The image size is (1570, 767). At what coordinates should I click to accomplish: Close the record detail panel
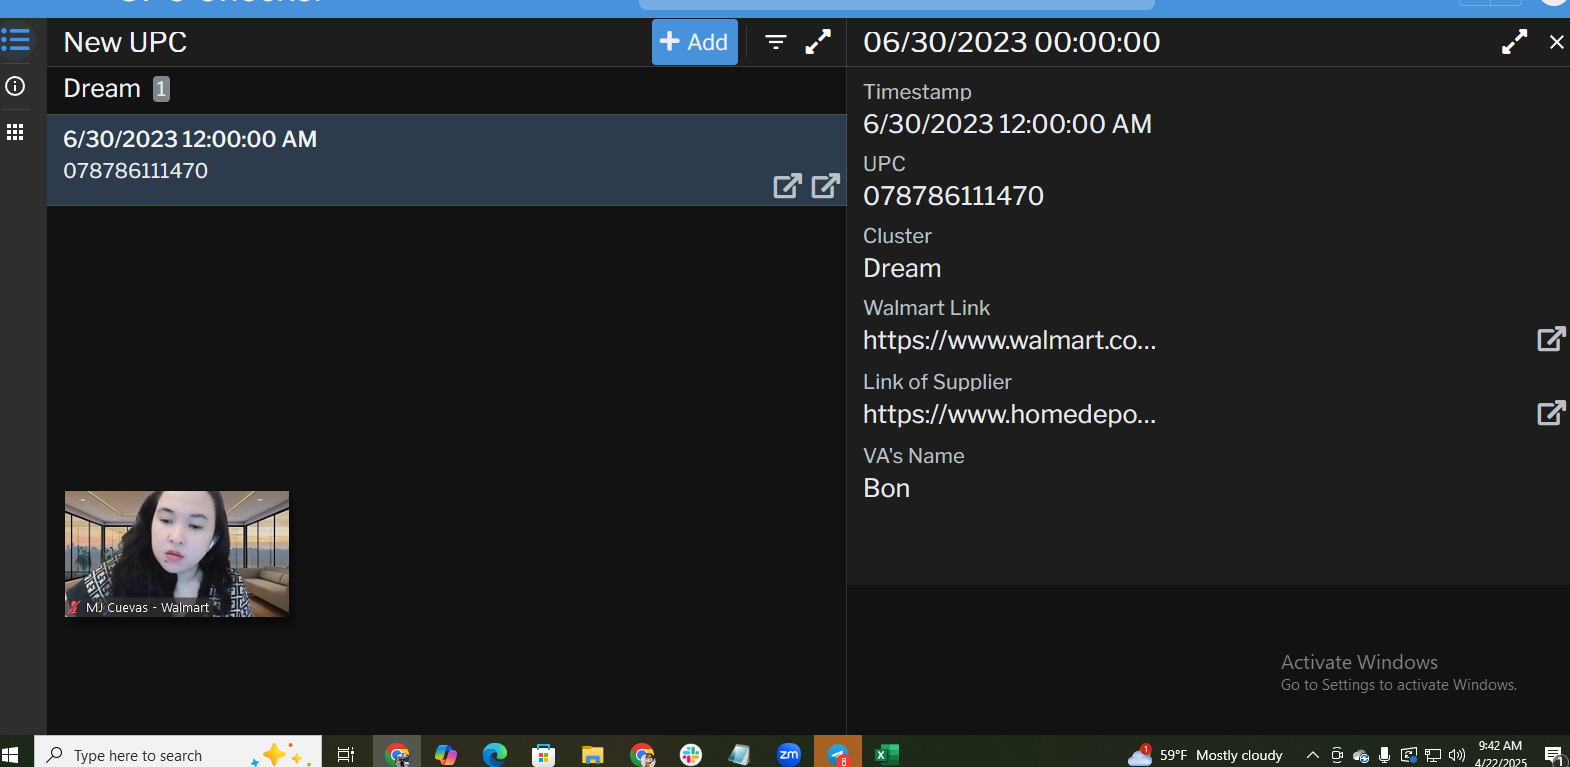click(1556, 42)
